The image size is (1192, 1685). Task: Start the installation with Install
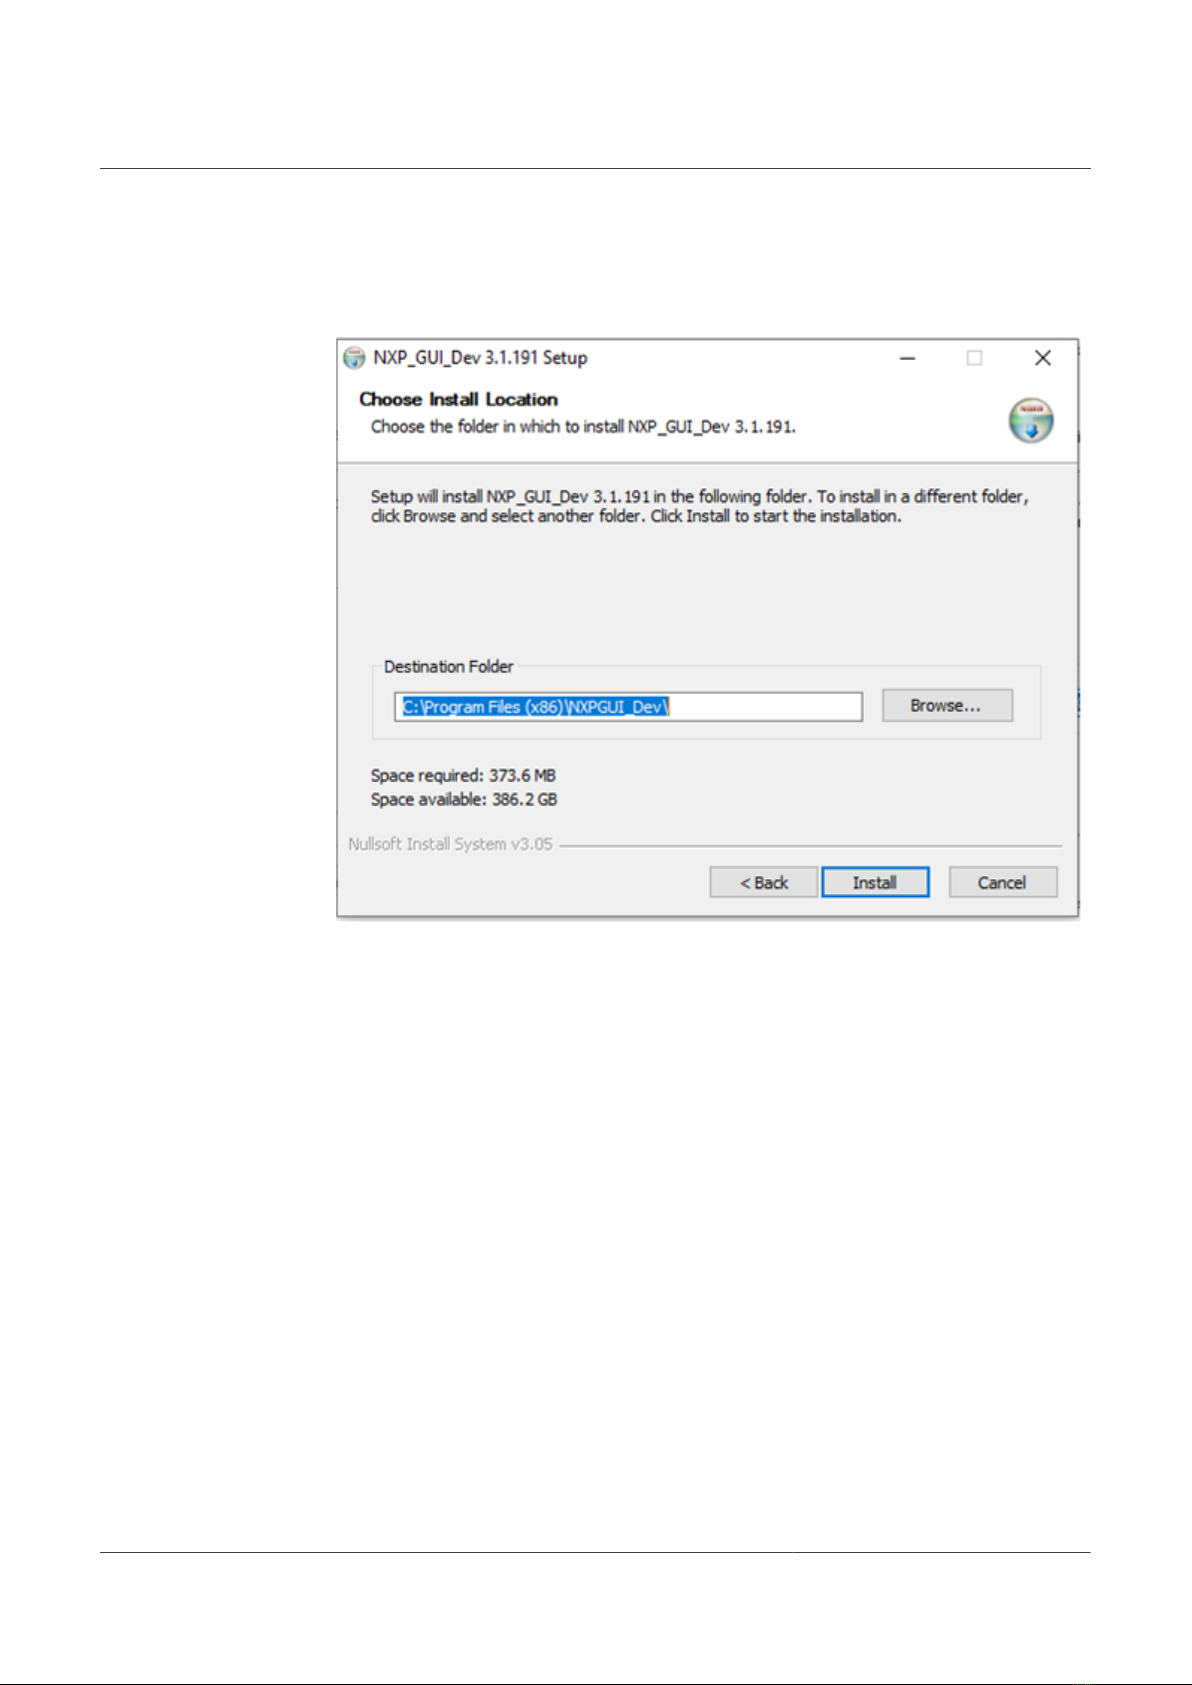(875, 882)
